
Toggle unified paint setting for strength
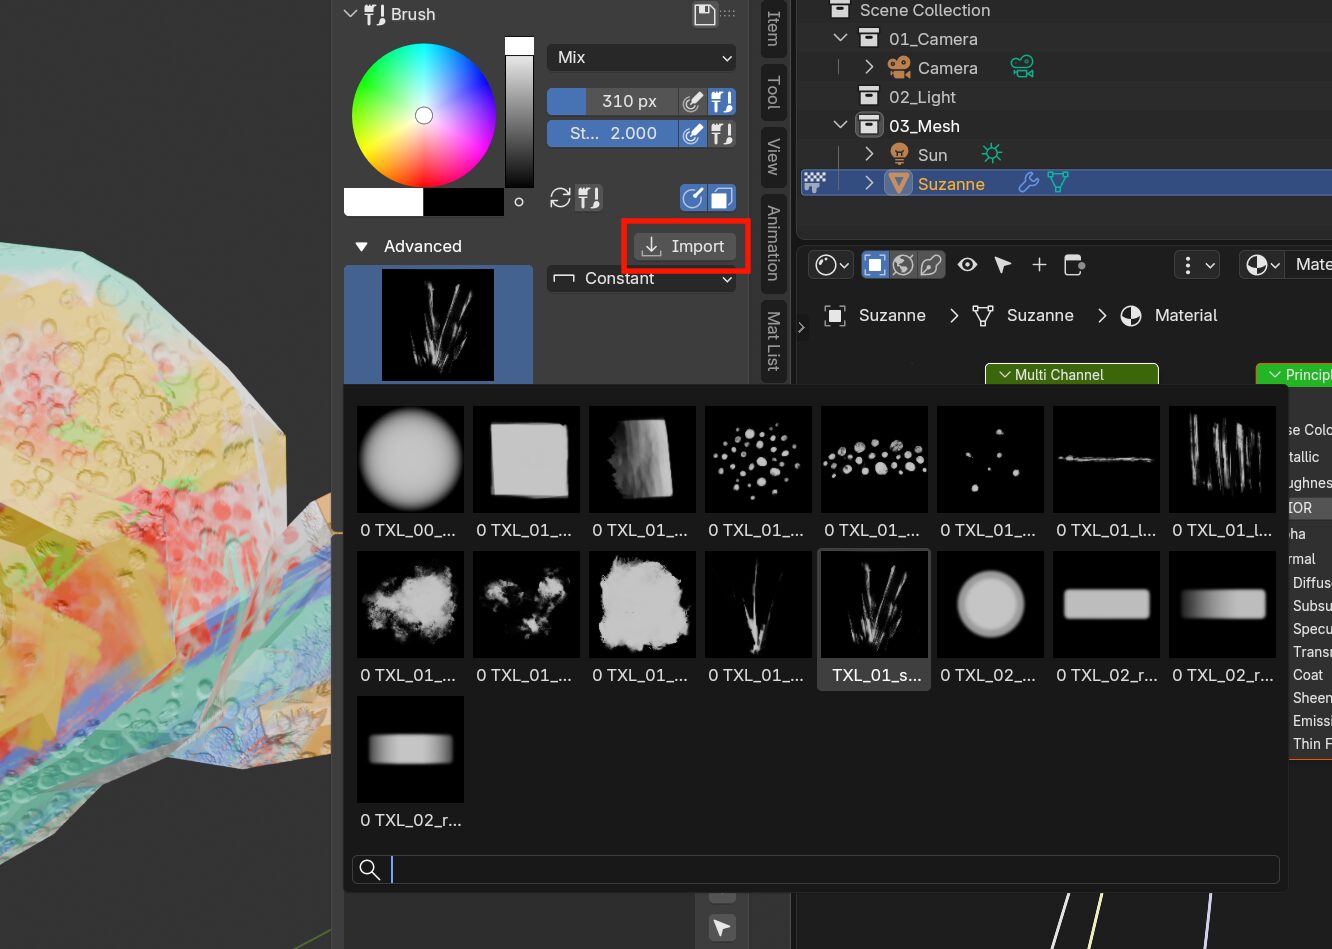click(x=721, y=133)
